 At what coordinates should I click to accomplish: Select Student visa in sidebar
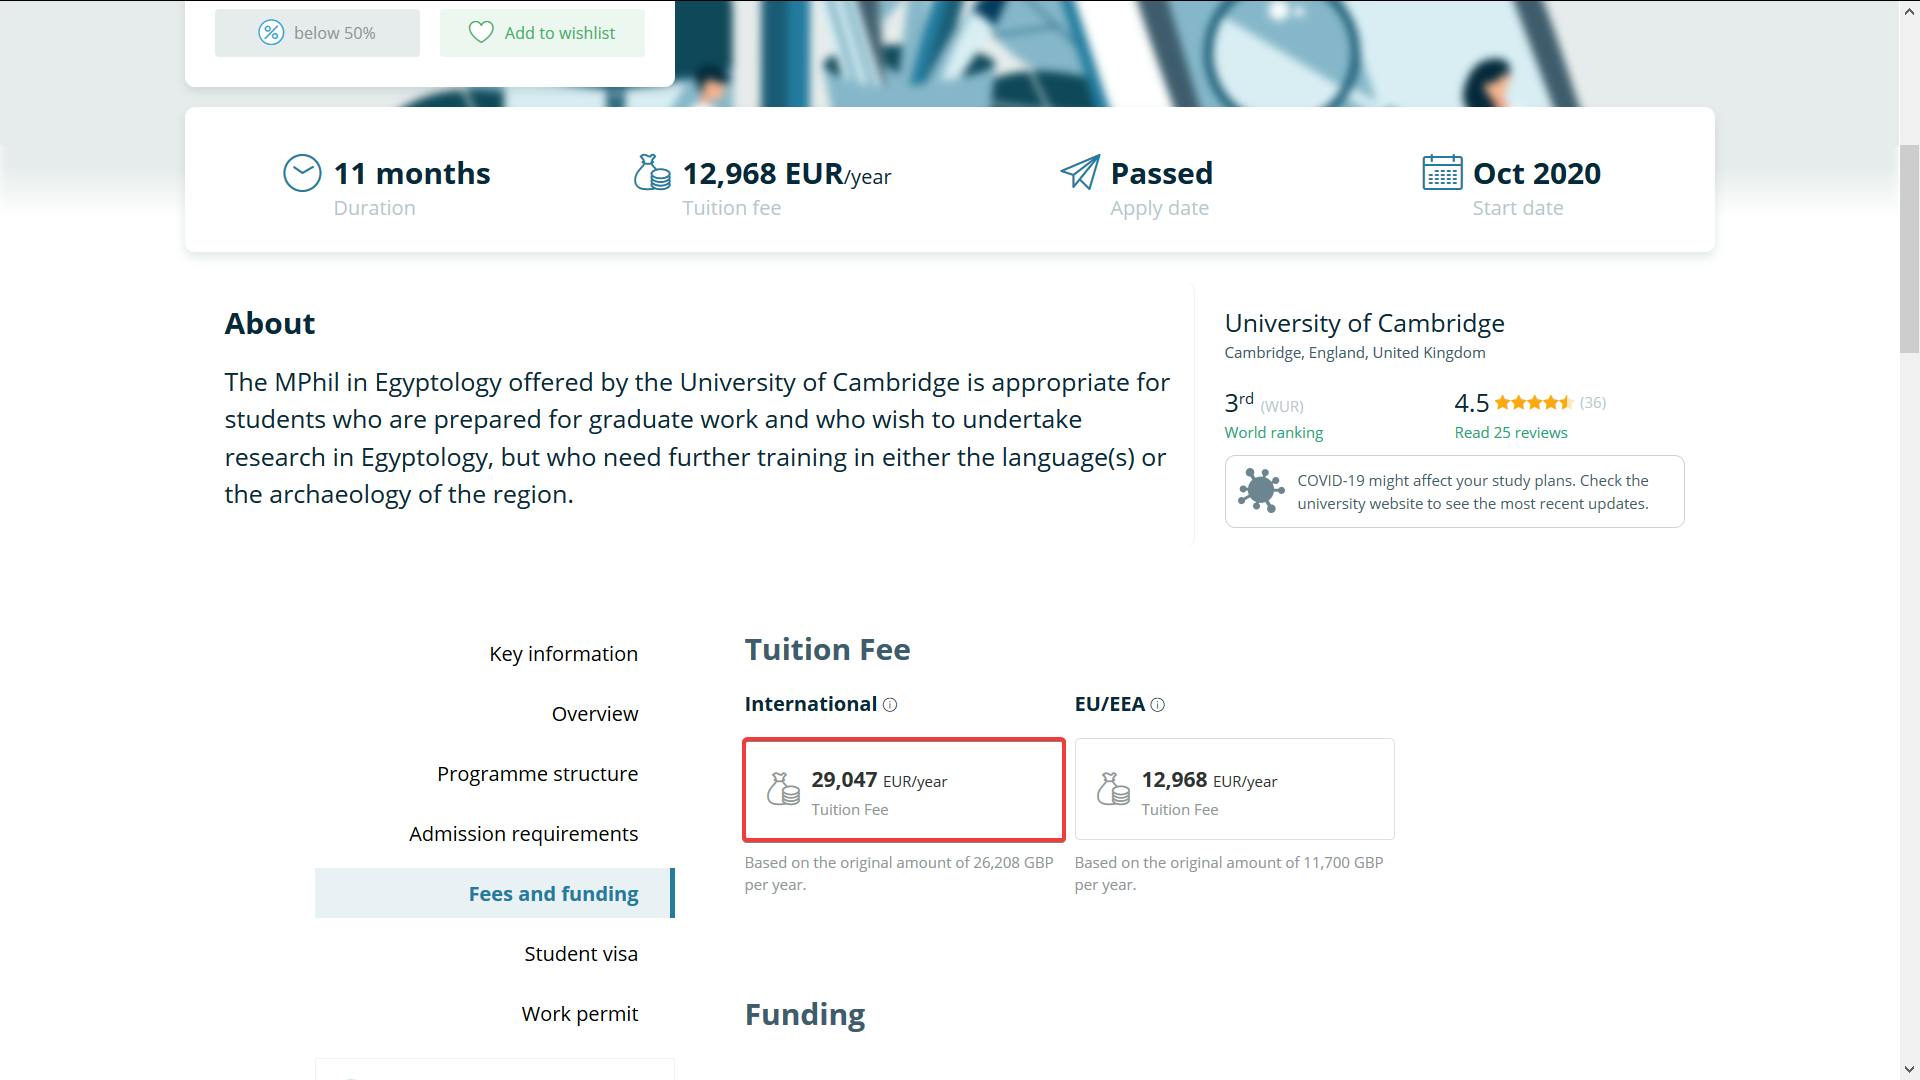[x=580, y=954]
